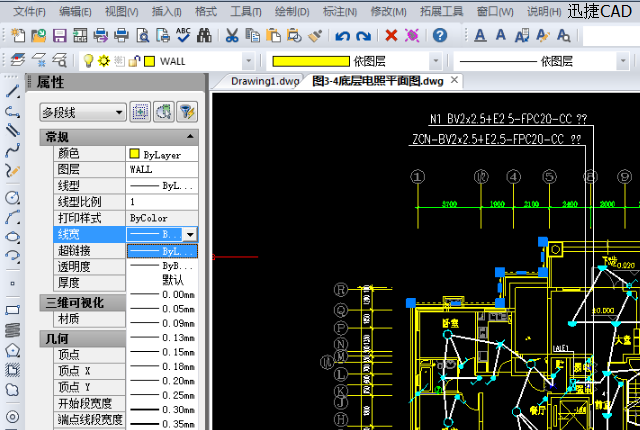Select 0.13mm lineweight
The image size is (640, 430).
pos(162,337)
